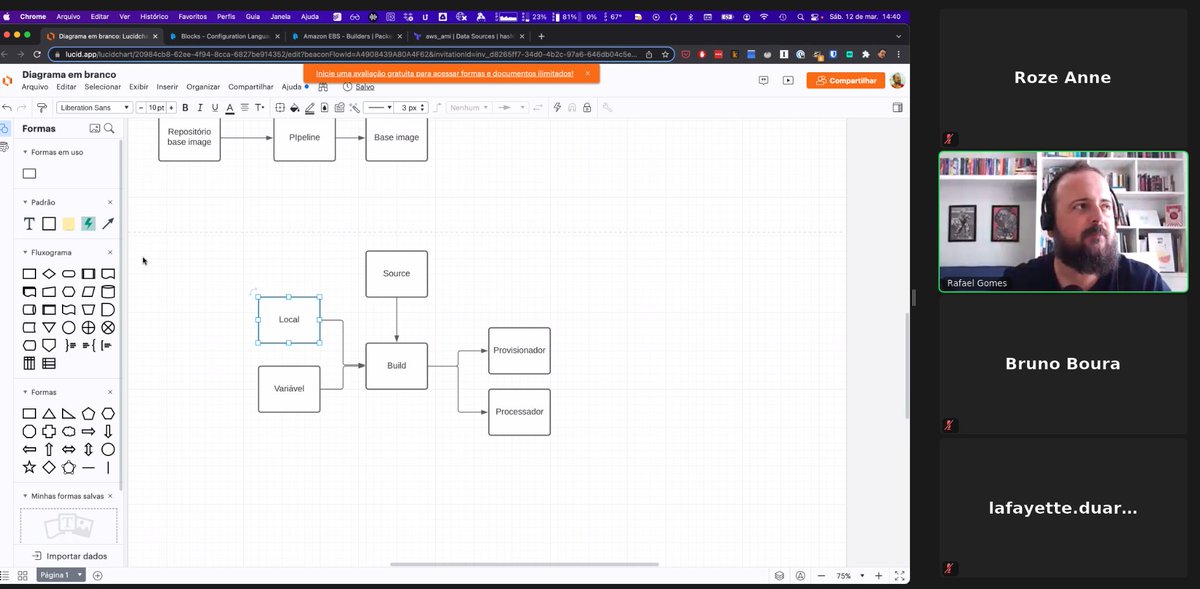1200x589 pixels.
Task: Decrease font size with minus stepper
Action: [x=141, y=107]
